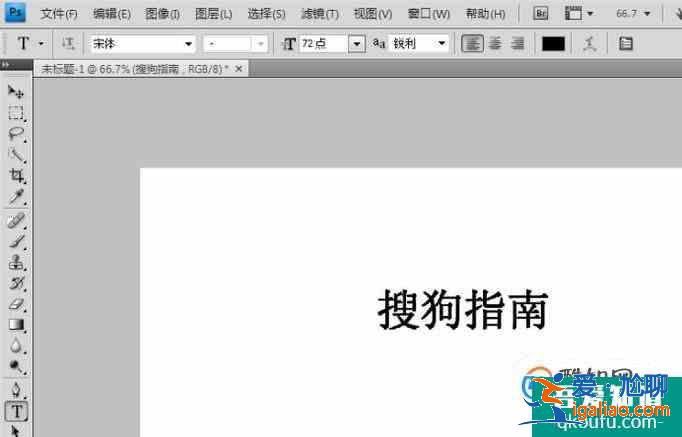The width and height of the screenshot is (682, 437).
Task: Click the font size 72点 field
Action: [323, 43]
